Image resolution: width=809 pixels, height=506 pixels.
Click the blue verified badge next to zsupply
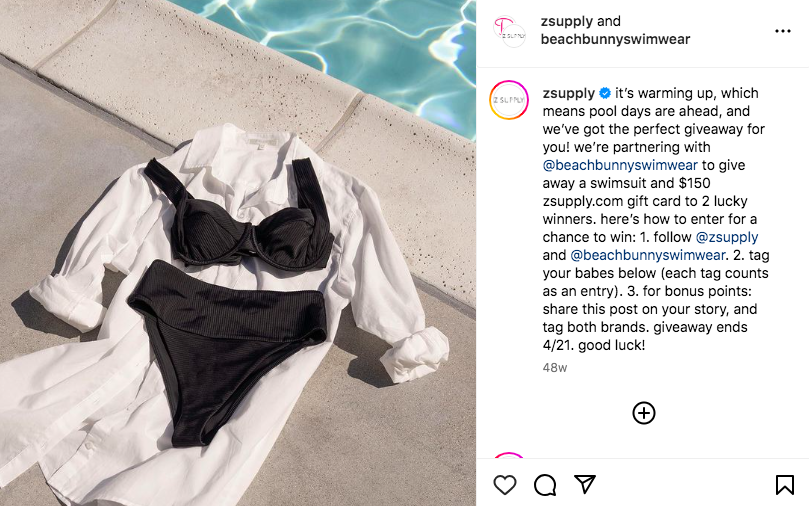click(605, 93)
